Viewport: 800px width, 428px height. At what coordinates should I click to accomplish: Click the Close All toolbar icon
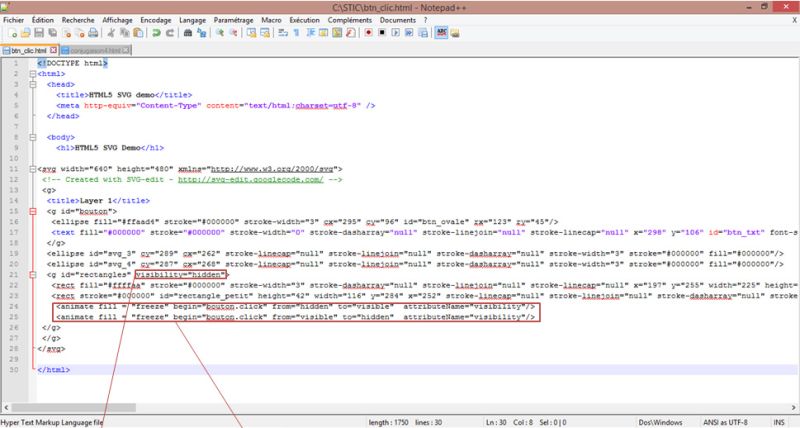coord(80,33)
